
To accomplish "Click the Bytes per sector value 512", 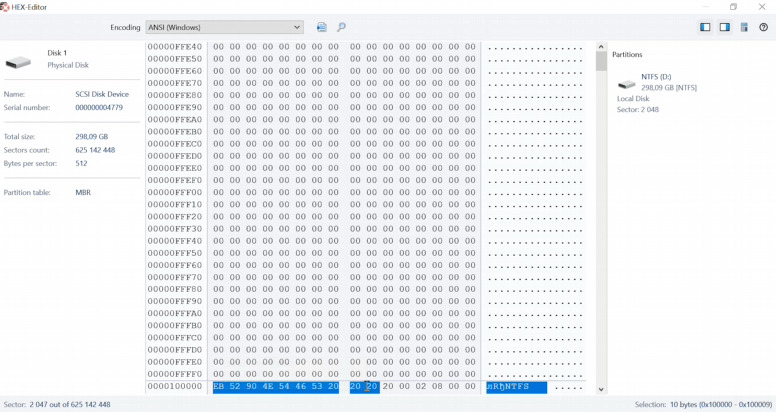I will [81, 163].
